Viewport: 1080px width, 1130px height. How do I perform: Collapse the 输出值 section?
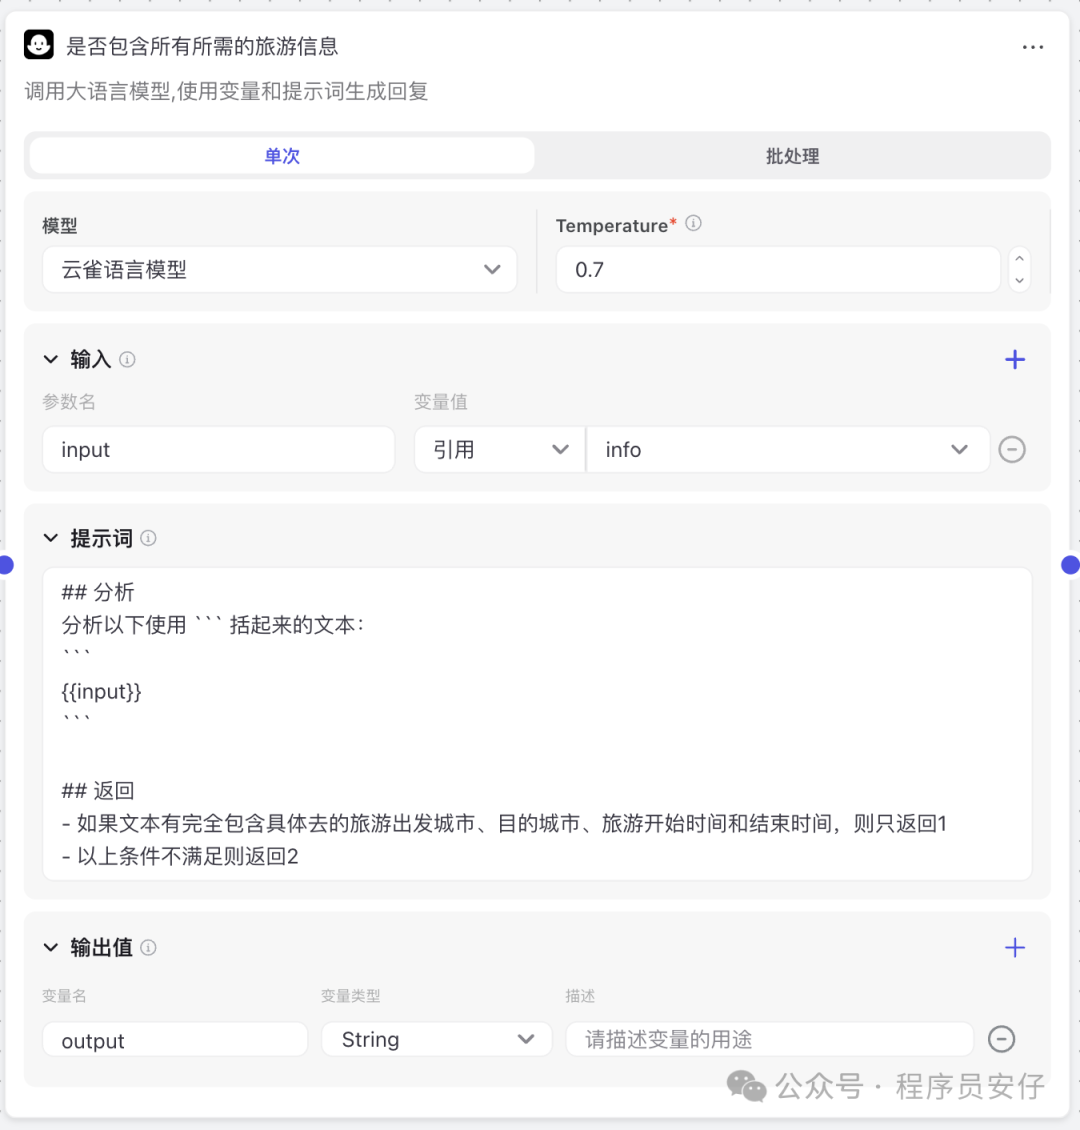point(50,947)
